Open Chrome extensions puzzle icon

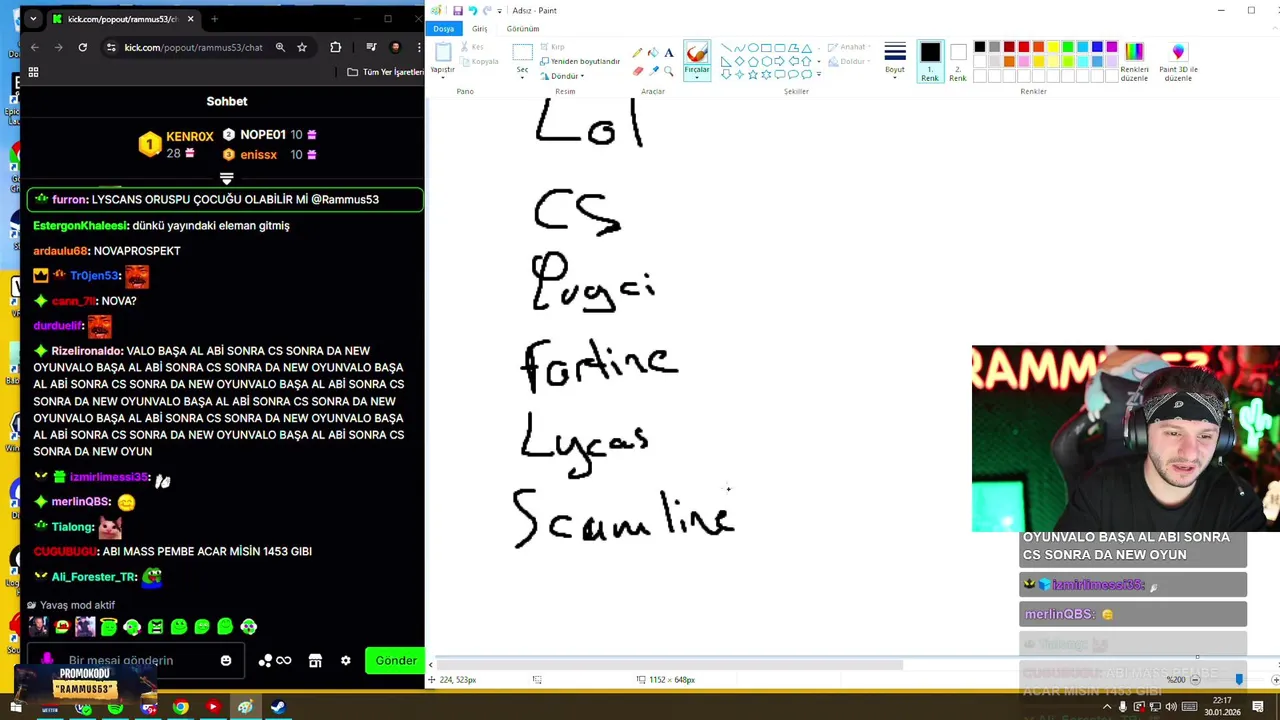[x=336, y=47]
